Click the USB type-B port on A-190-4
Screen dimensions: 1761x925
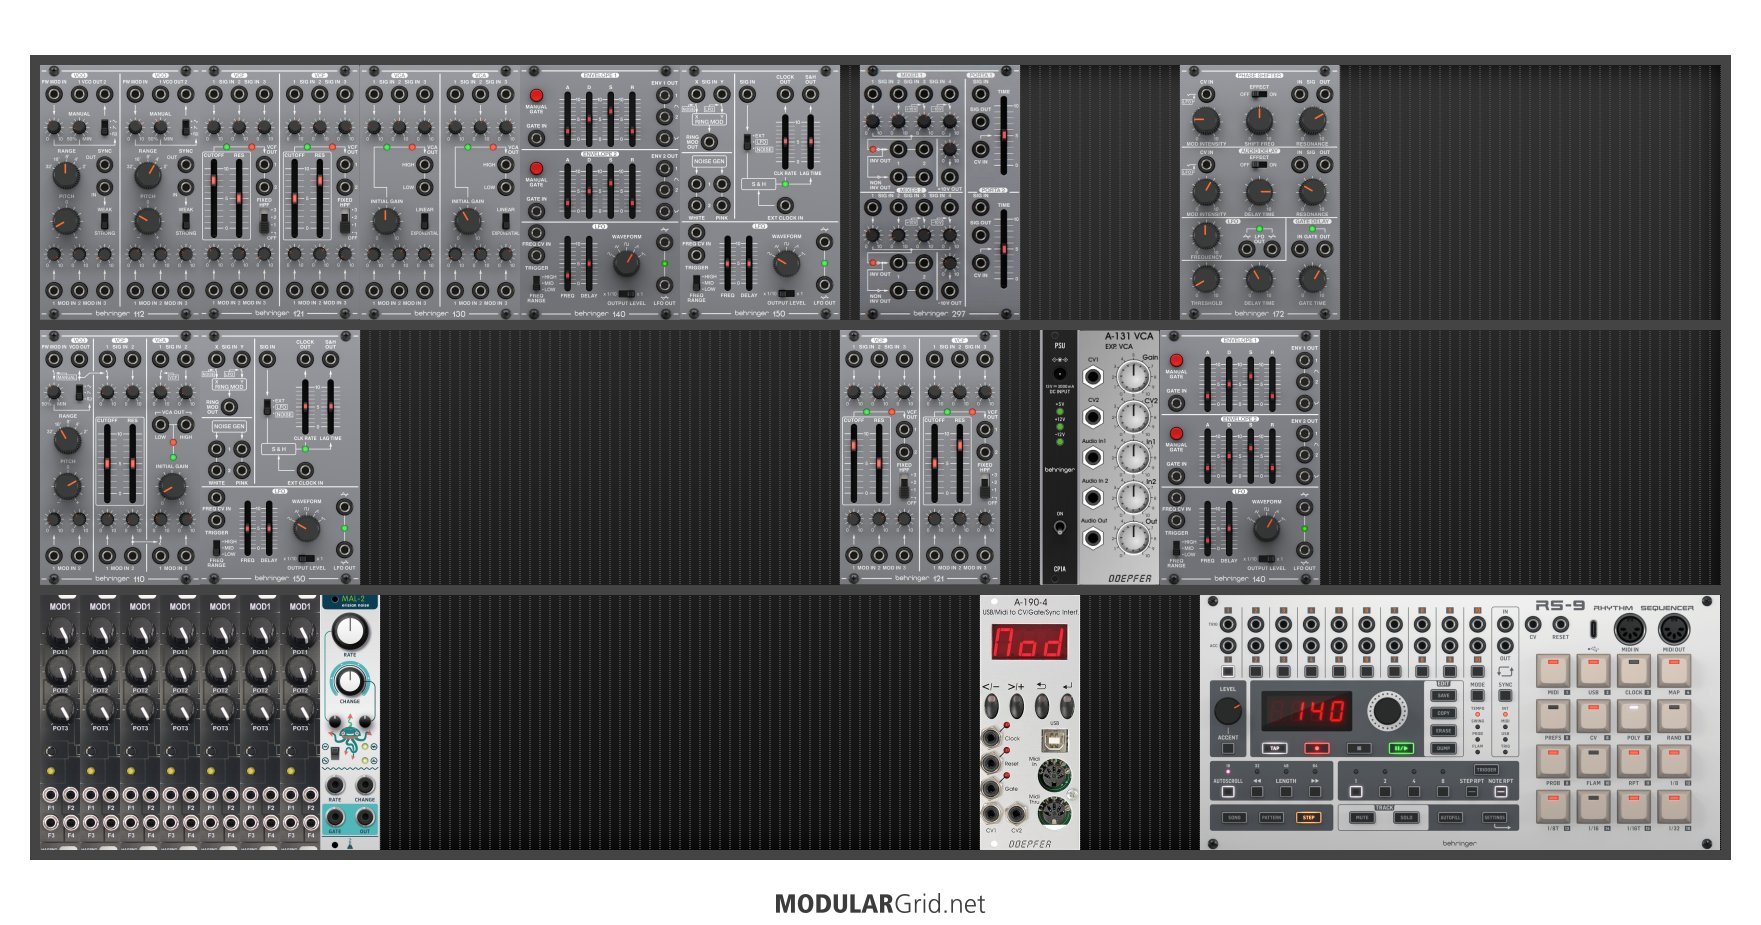coord(1054,740)
